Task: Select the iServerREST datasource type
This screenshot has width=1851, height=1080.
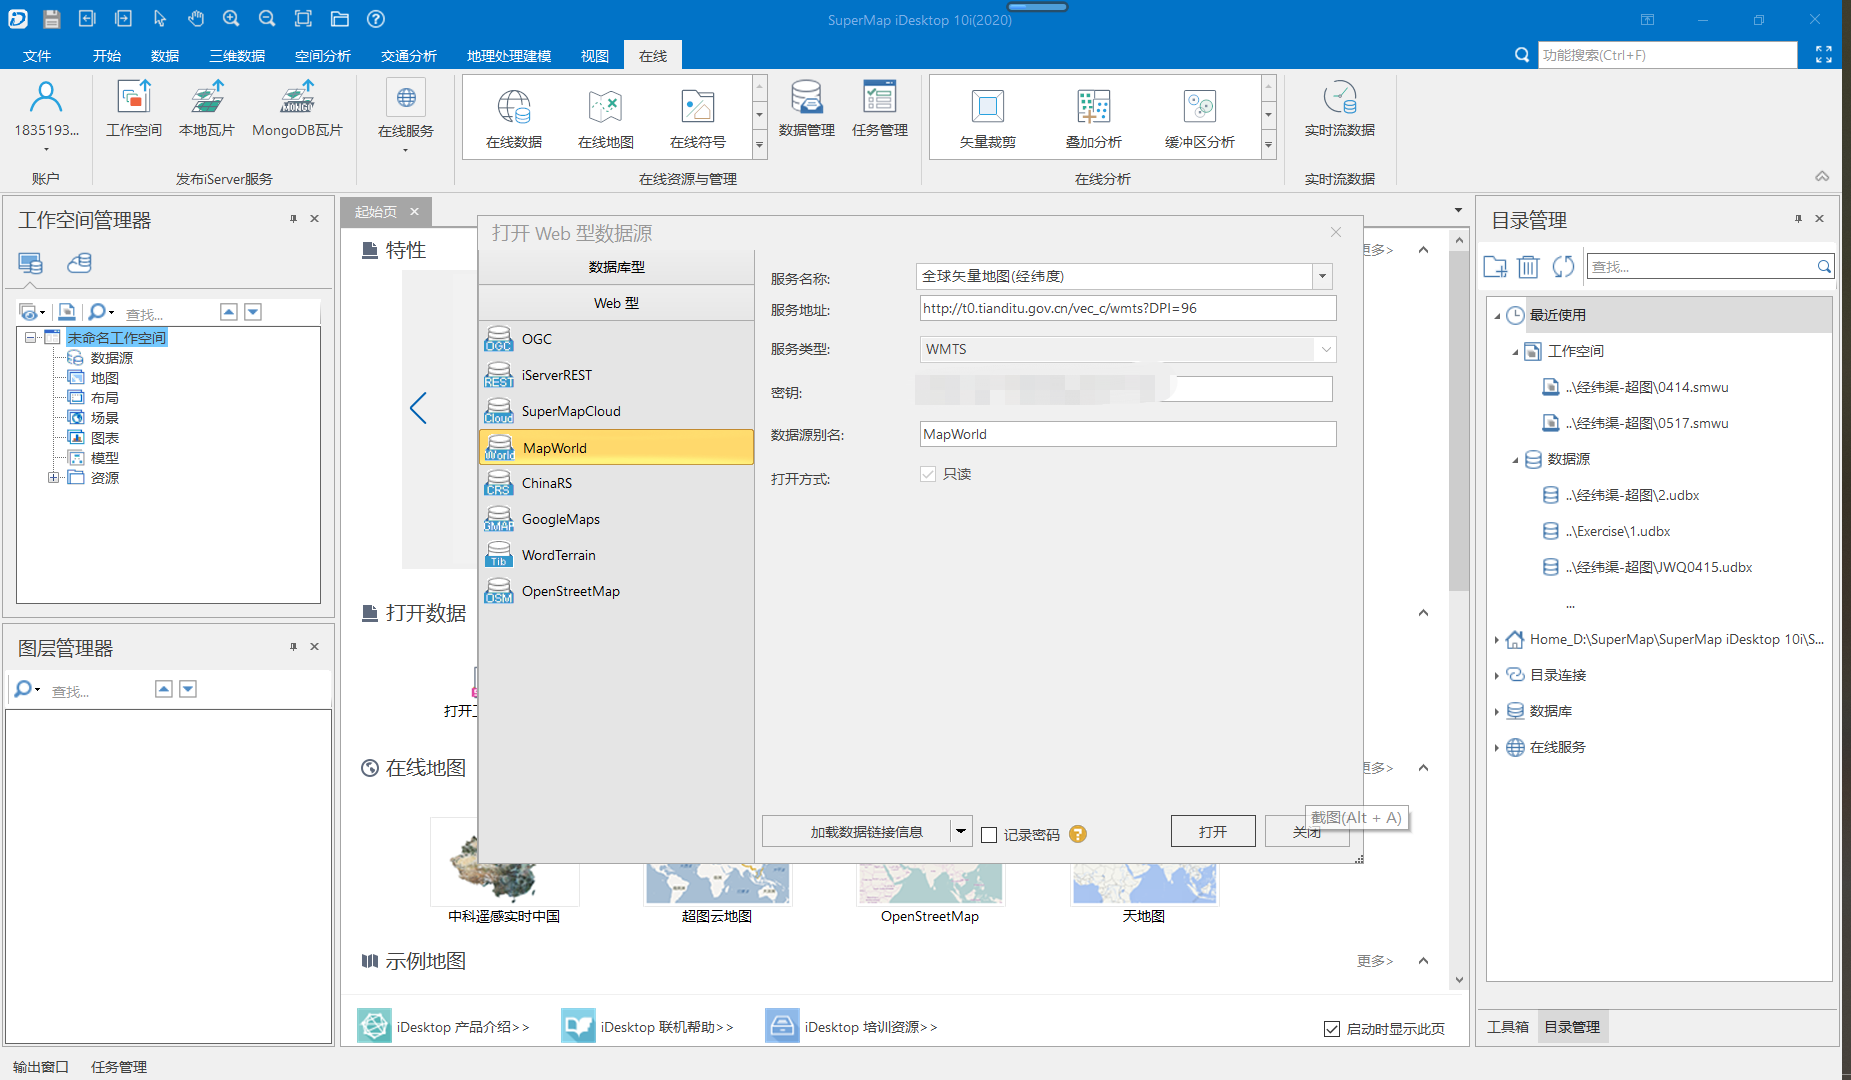Action: tap(616, 375)
